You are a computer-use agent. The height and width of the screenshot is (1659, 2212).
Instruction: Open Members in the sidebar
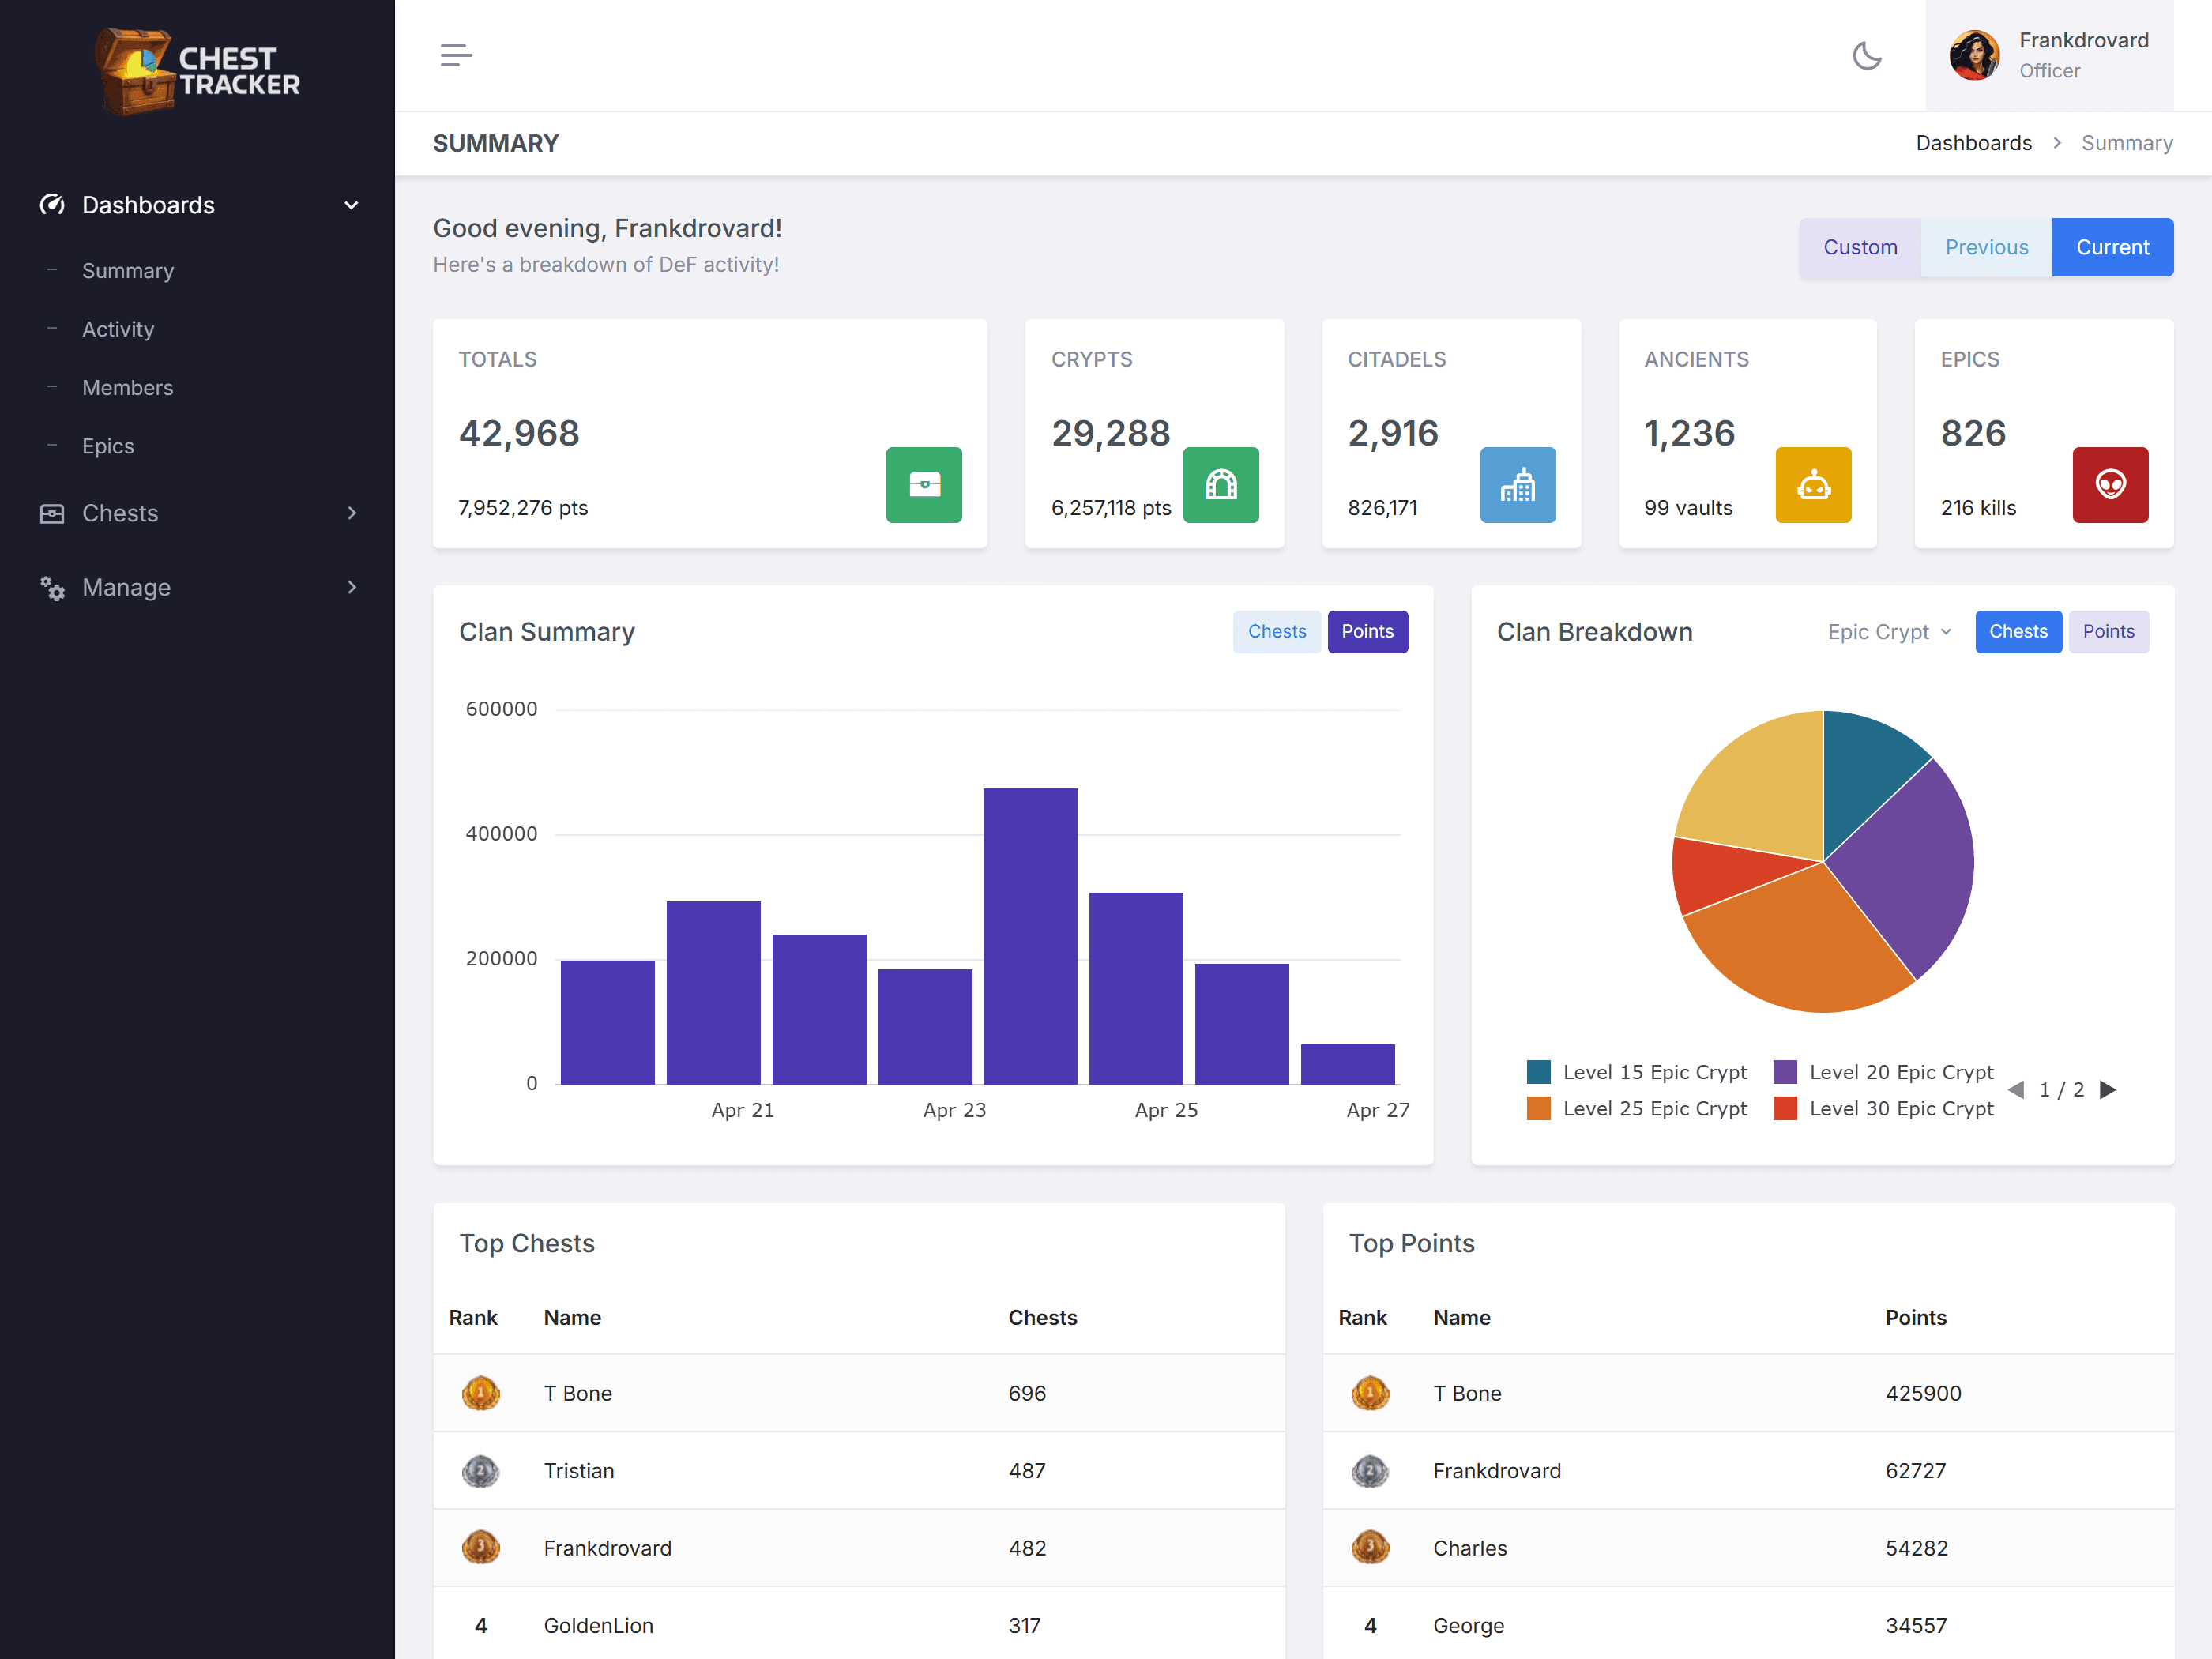[x=127, y=387]
